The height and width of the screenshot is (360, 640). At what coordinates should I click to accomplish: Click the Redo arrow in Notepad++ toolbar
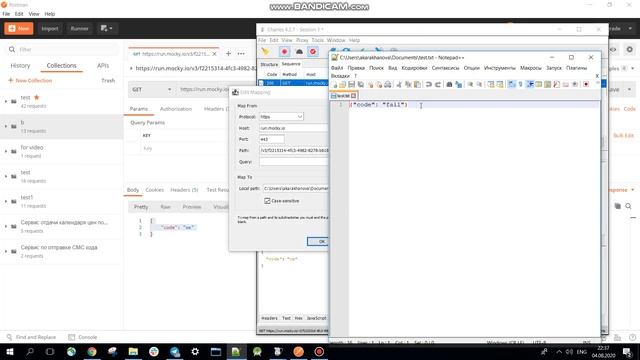coord(438,84)
